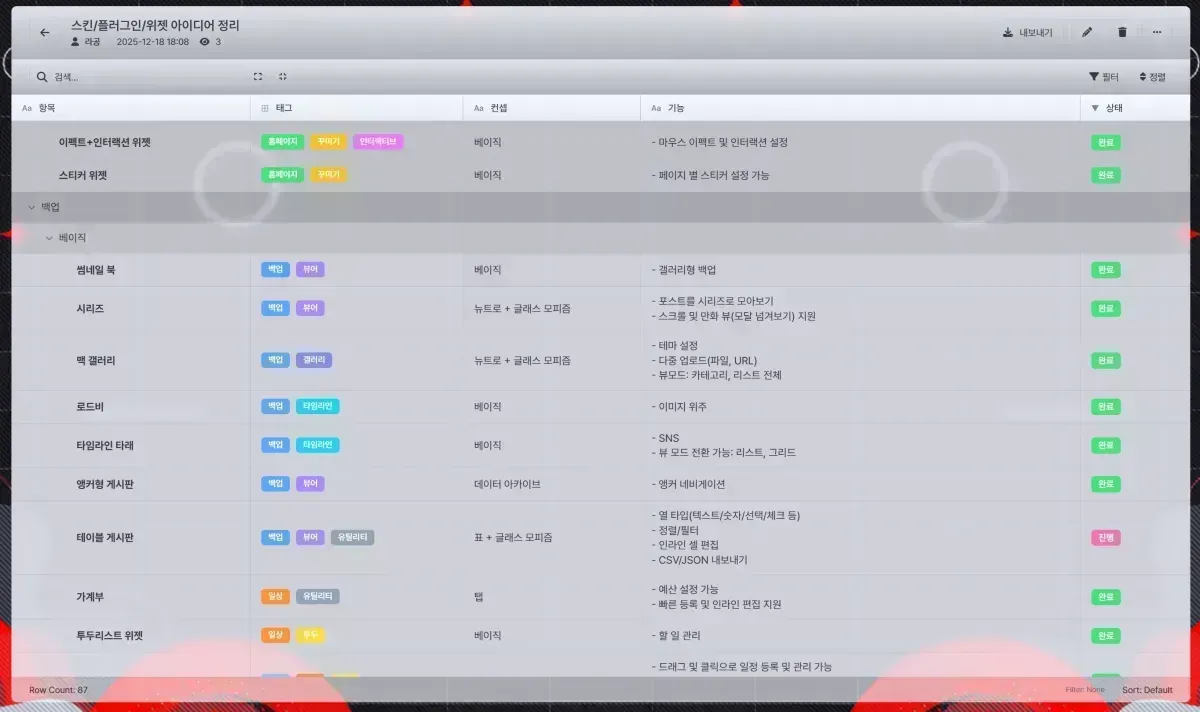The width and height of the screenshot is (1200, 712).
Task: Click the 태그 column header
Action: [x=356, y=107]
